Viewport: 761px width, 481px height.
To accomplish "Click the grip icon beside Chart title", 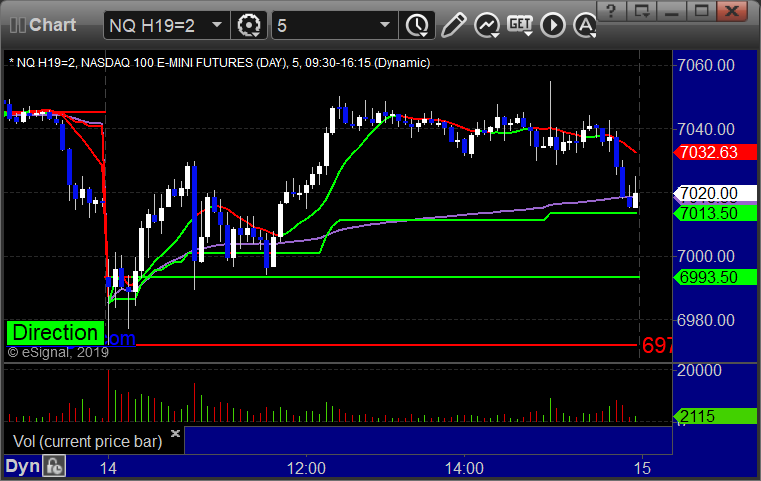I will (x=17, y=25).
